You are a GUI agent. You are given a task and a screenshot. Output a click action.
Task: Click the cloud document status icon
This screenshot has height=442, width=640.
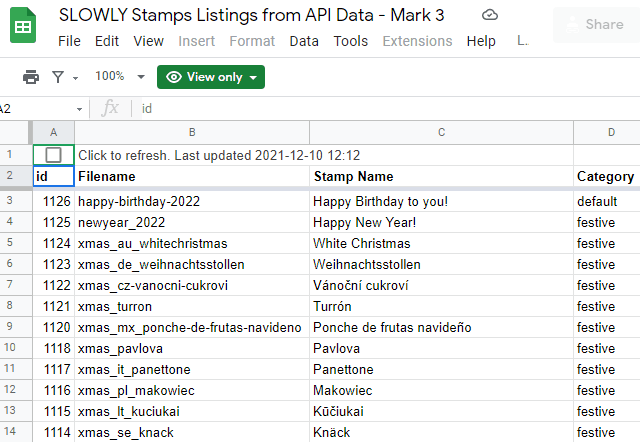[x=489, y=16]
